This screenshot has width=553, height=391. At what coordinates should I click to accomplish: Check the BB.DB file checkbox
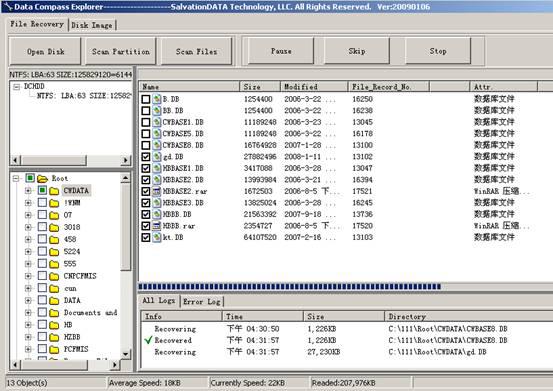coord(146,111)
